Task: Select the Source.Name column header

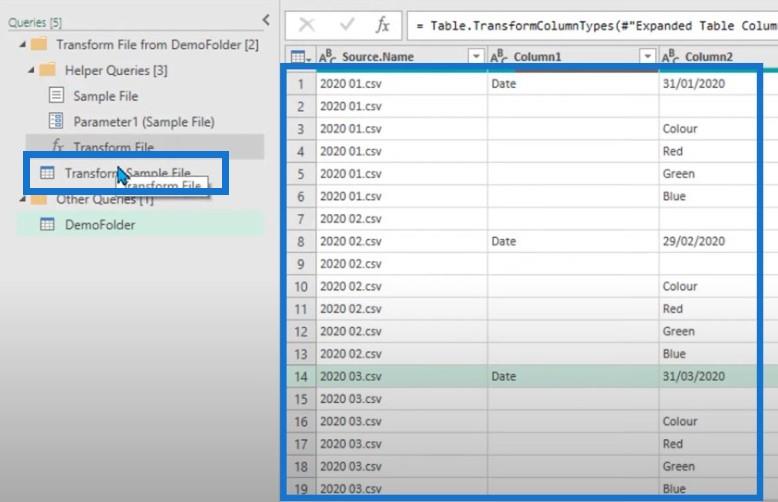Action: (x=378, y=57)
